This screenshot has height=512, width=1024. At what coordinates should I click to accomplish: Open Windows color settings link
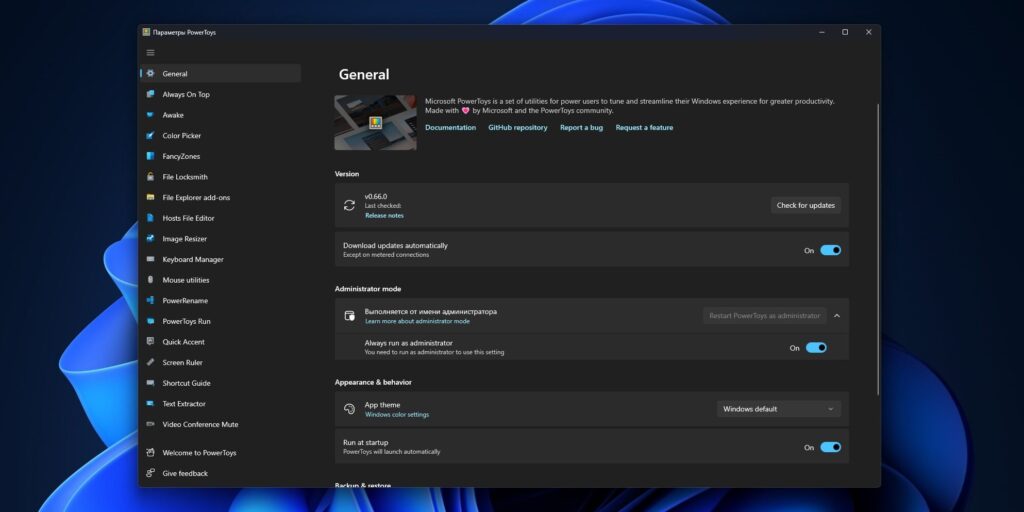point(396,415)
